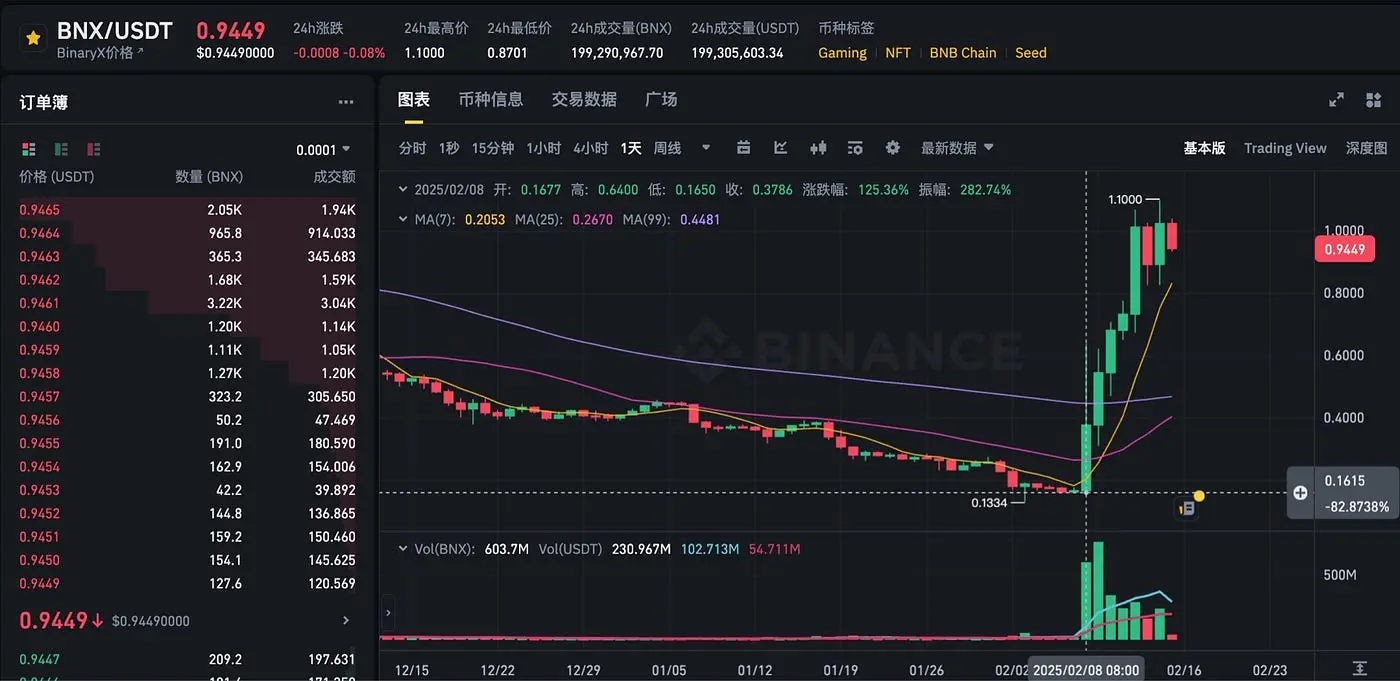The width and height of the screenshot is (1400, 681).
Task: Show sell-orders-only order book view
Action: point(94,149)
